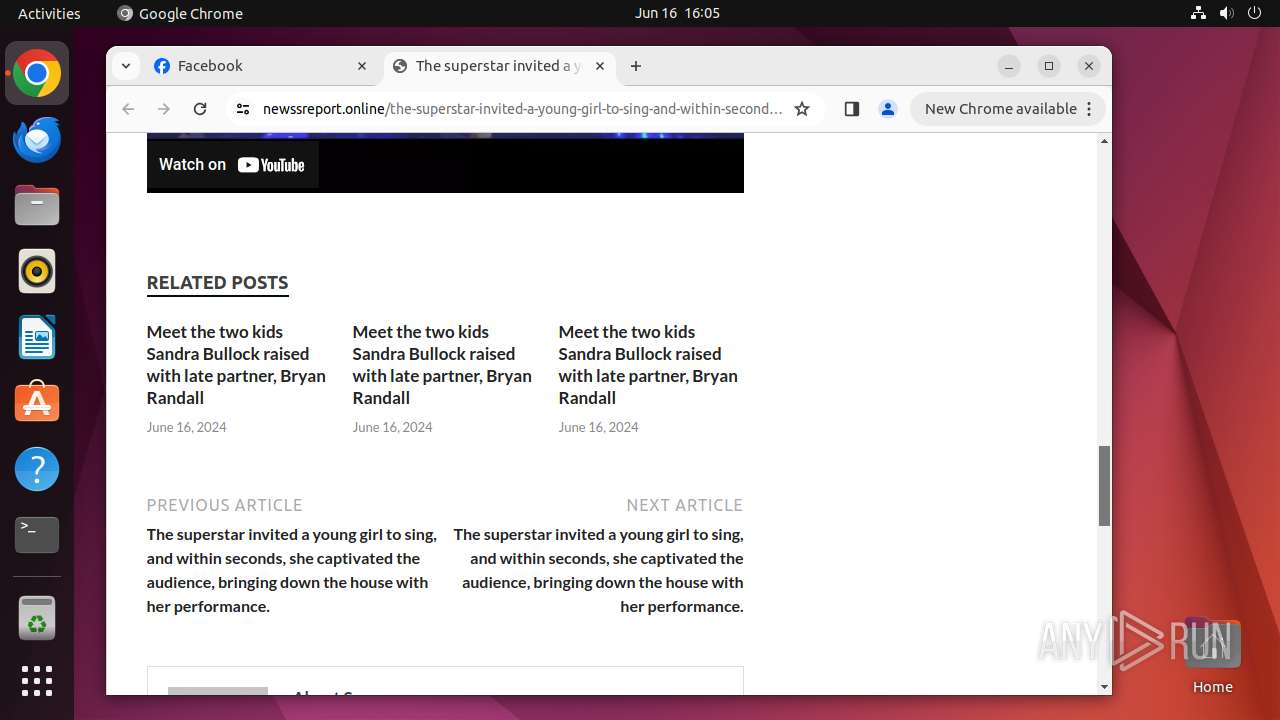The height and width of the screenshot is (720, 1280).
Task: Open the Previous Article link
Action: (292, 570)
